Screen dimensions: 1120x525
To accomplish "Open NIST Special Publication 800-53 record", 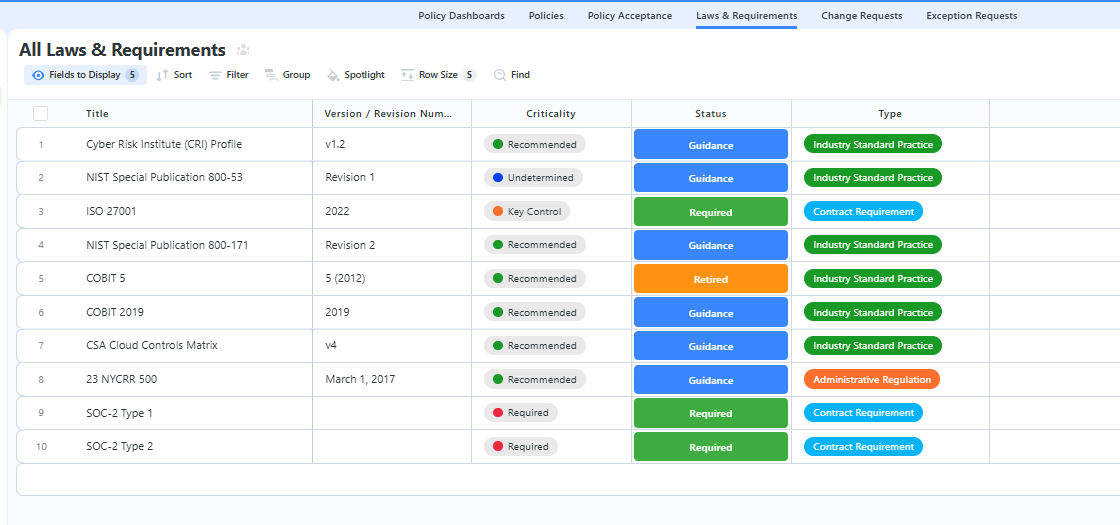I will [x=164, y=177].
